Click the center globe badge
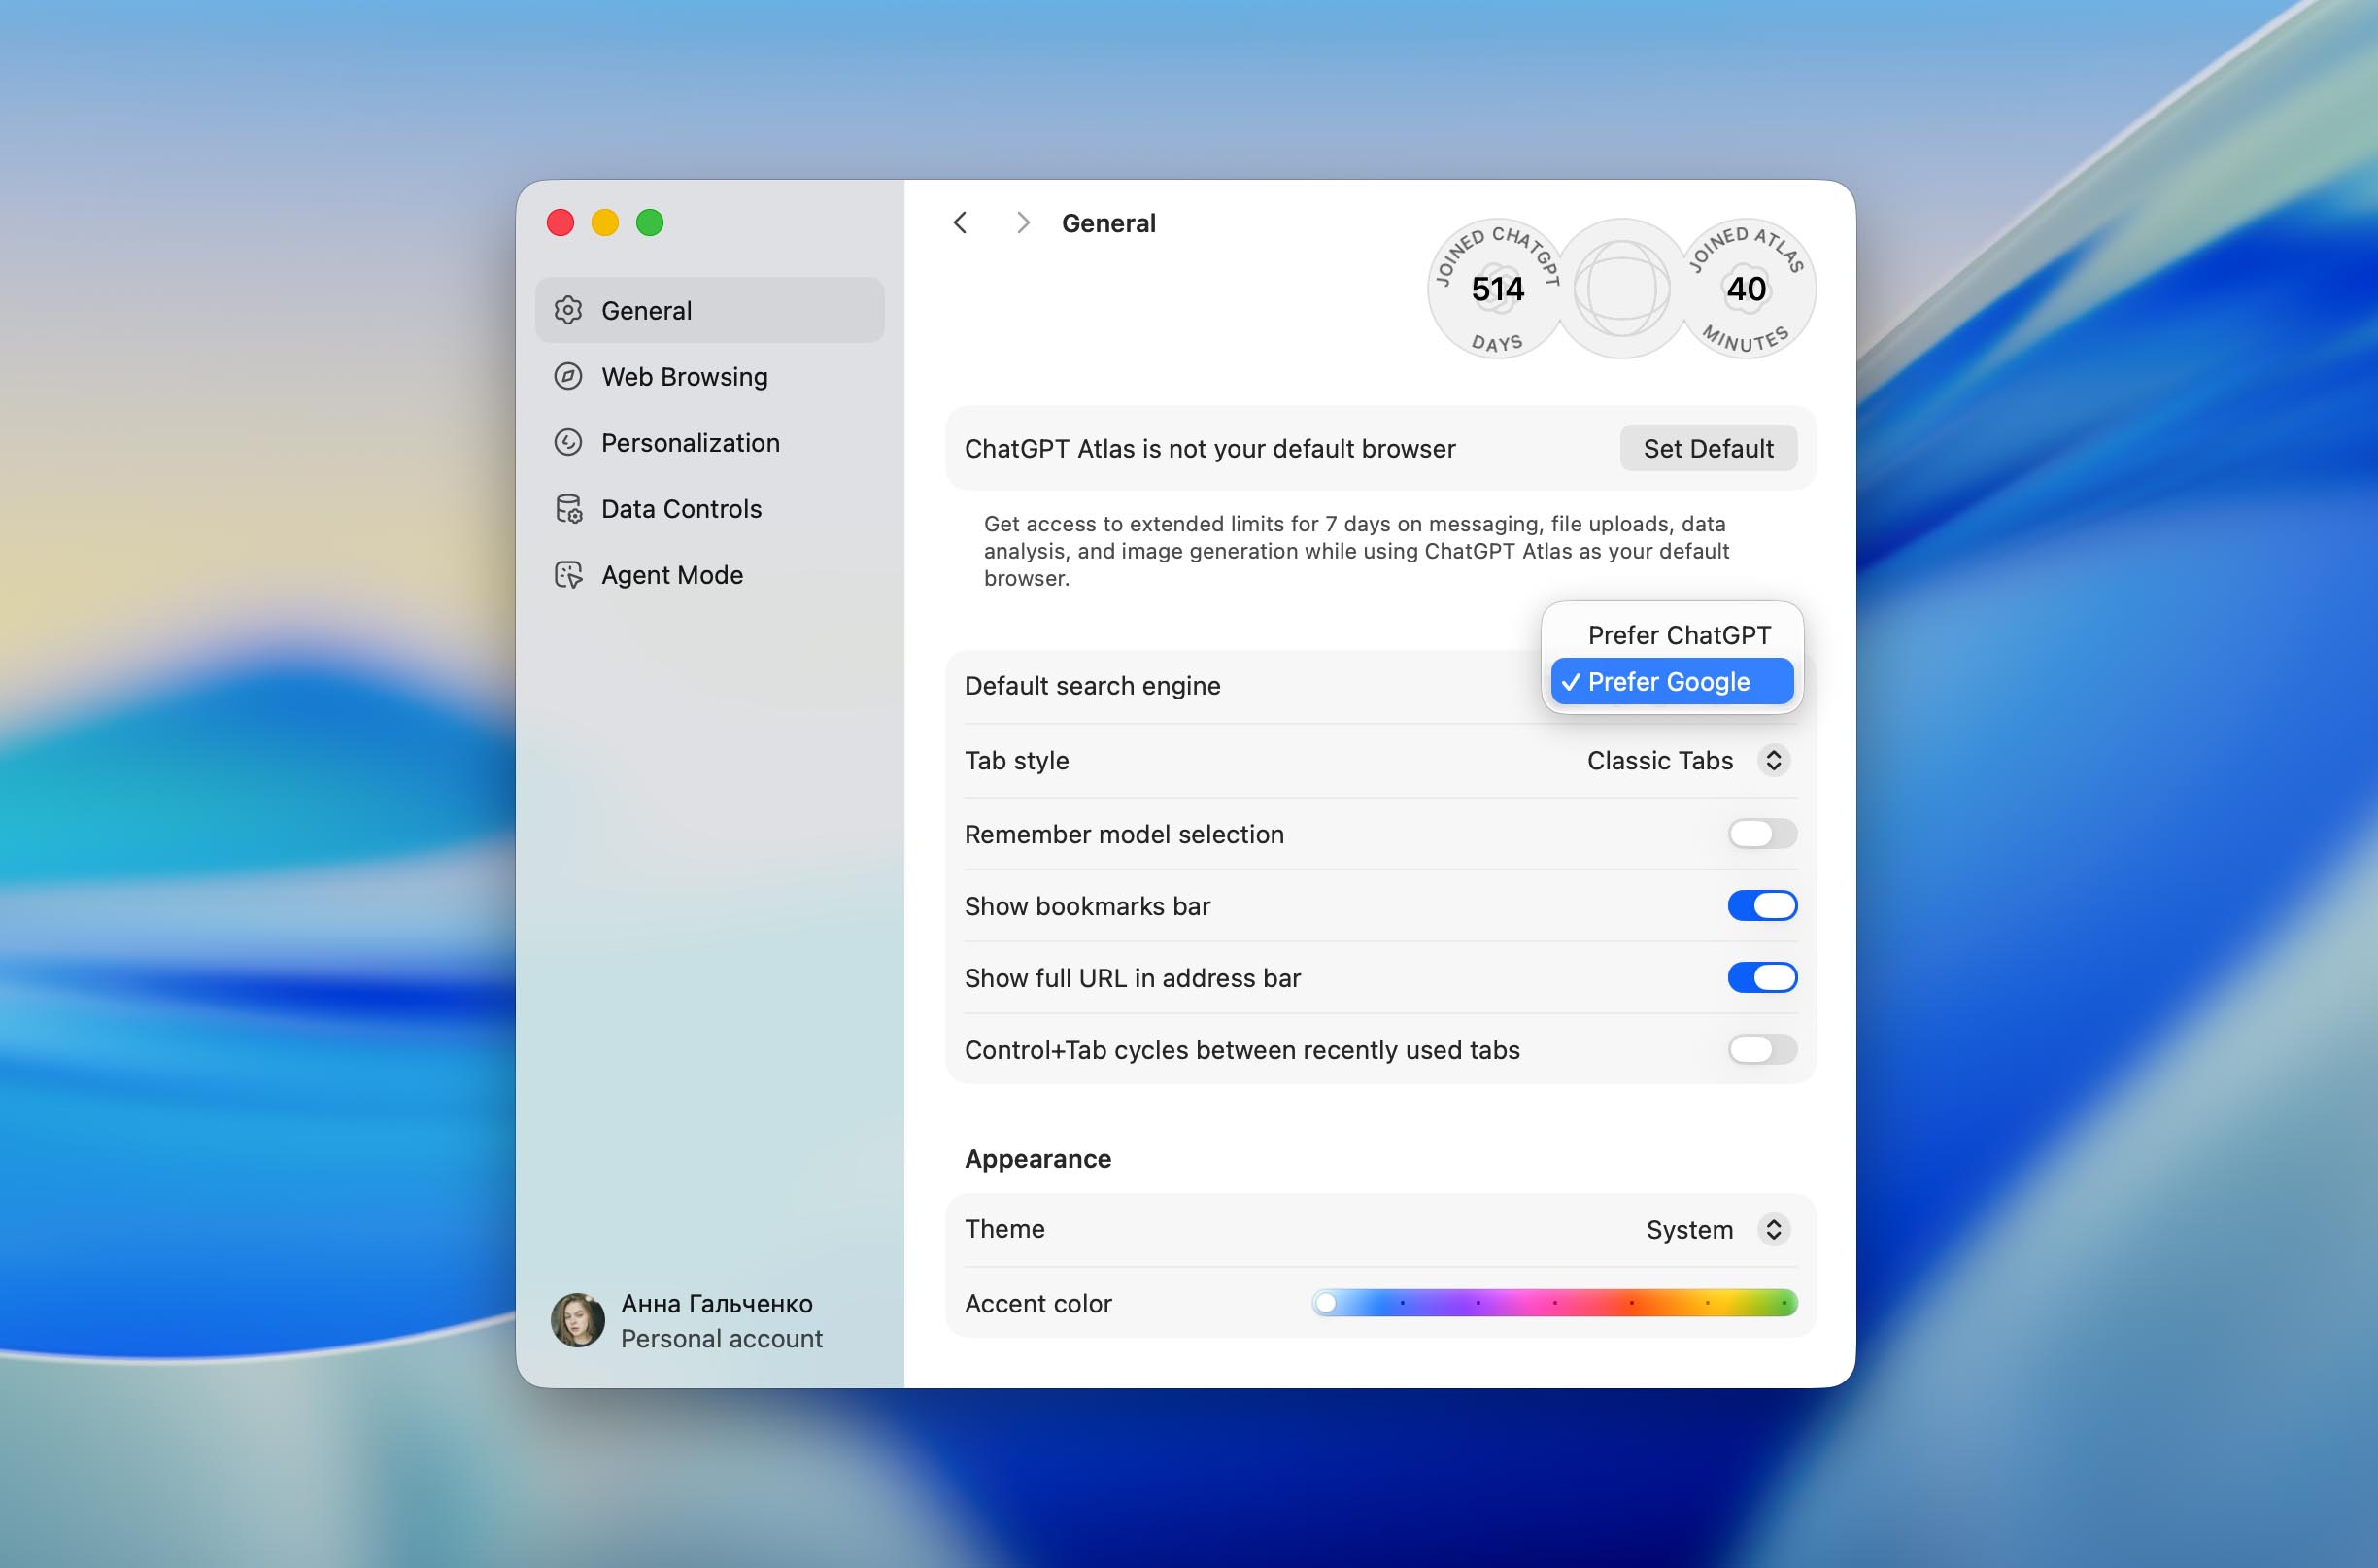Screen dimensions: 2378x1568 click(1621, 289)
